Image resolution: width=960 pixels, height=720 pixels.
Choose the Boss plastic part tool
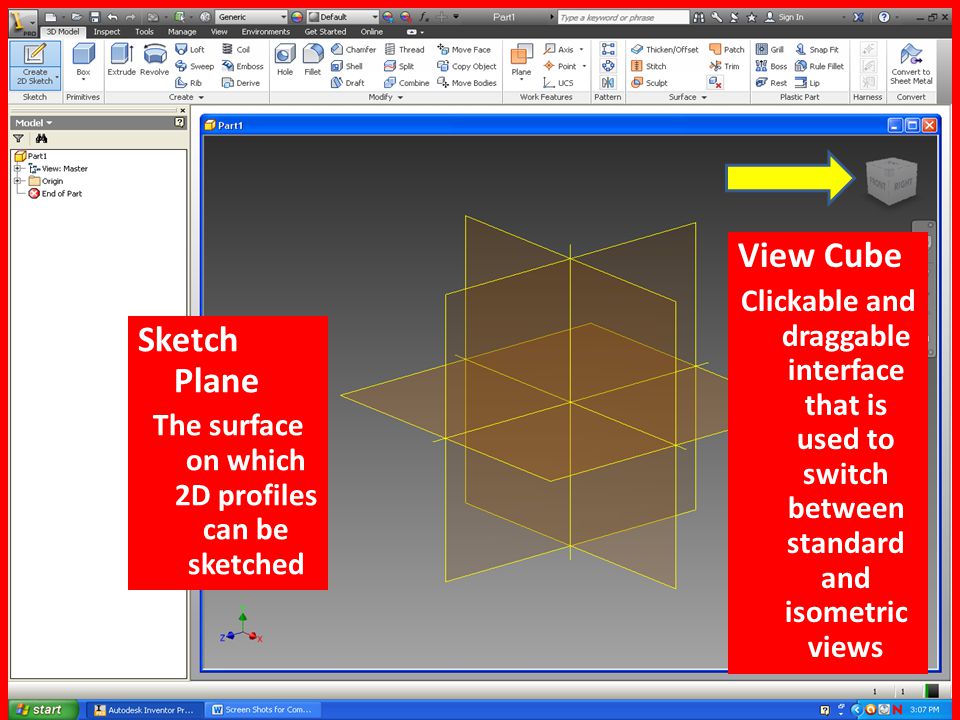pyautogui.click(x=771, y=66)
